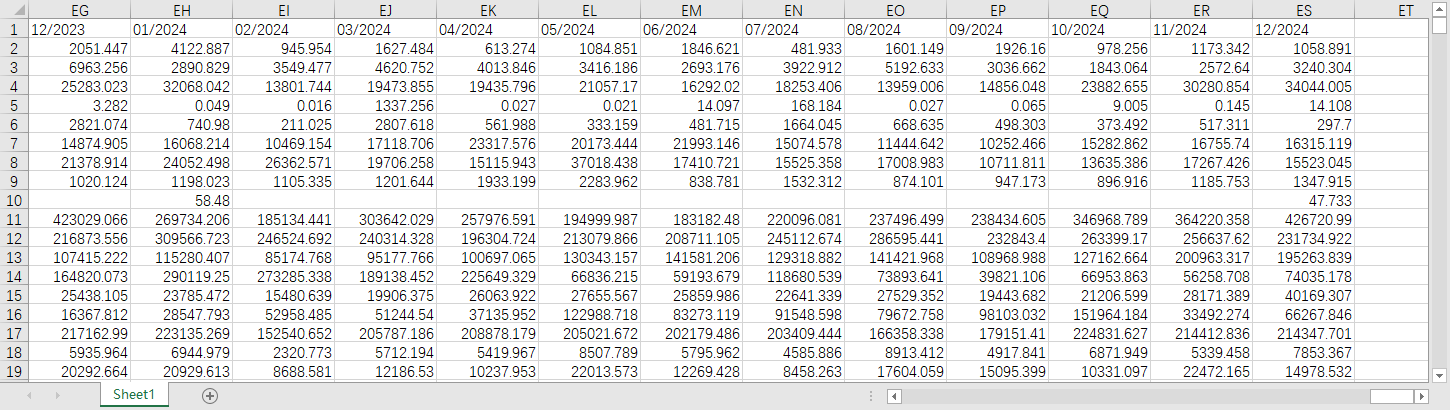Click horizontal scrollbar right arrow
This screenshot has width=1450, height=410.
pyautogui.click(x=1421, y=397)
